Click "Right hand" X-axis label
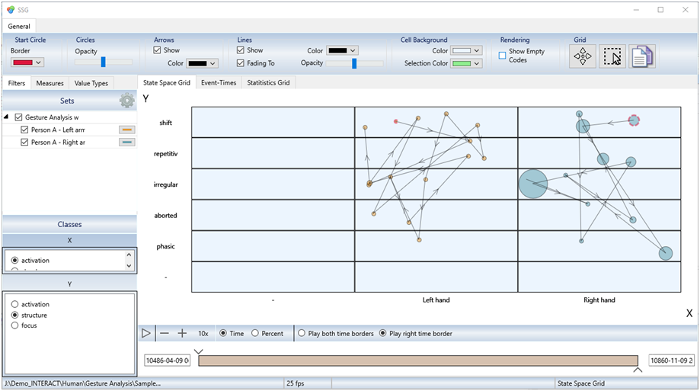 (599, 300)
